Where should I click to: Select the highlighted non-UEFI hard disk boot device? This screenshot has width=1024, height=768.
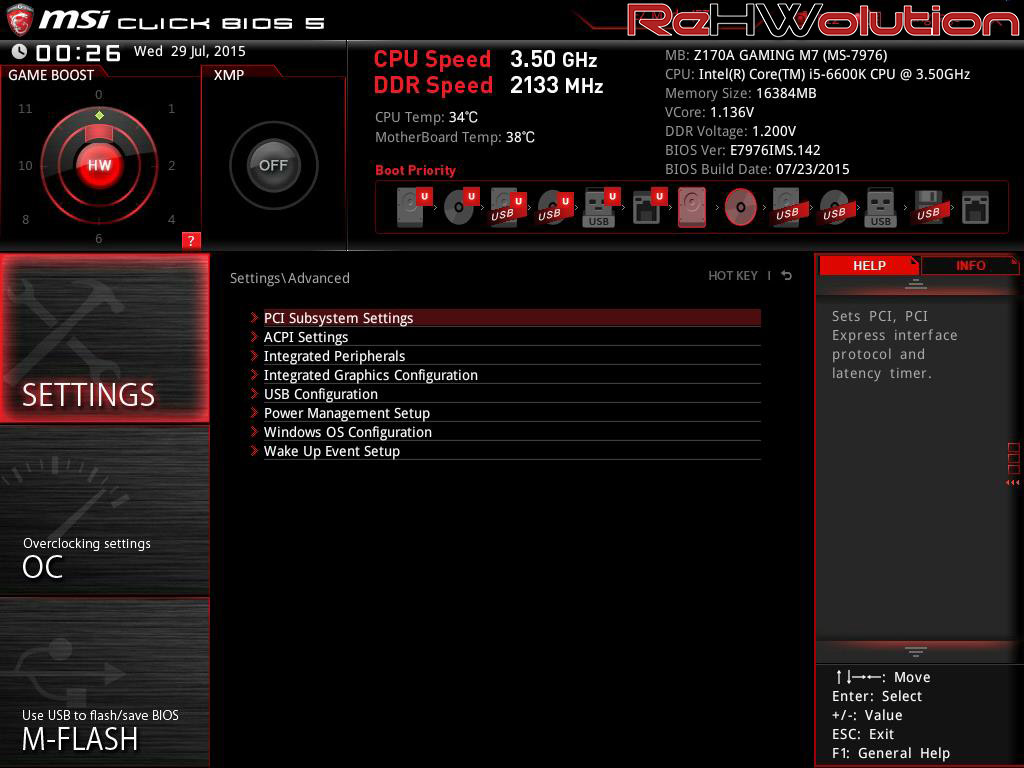point(692,207)
